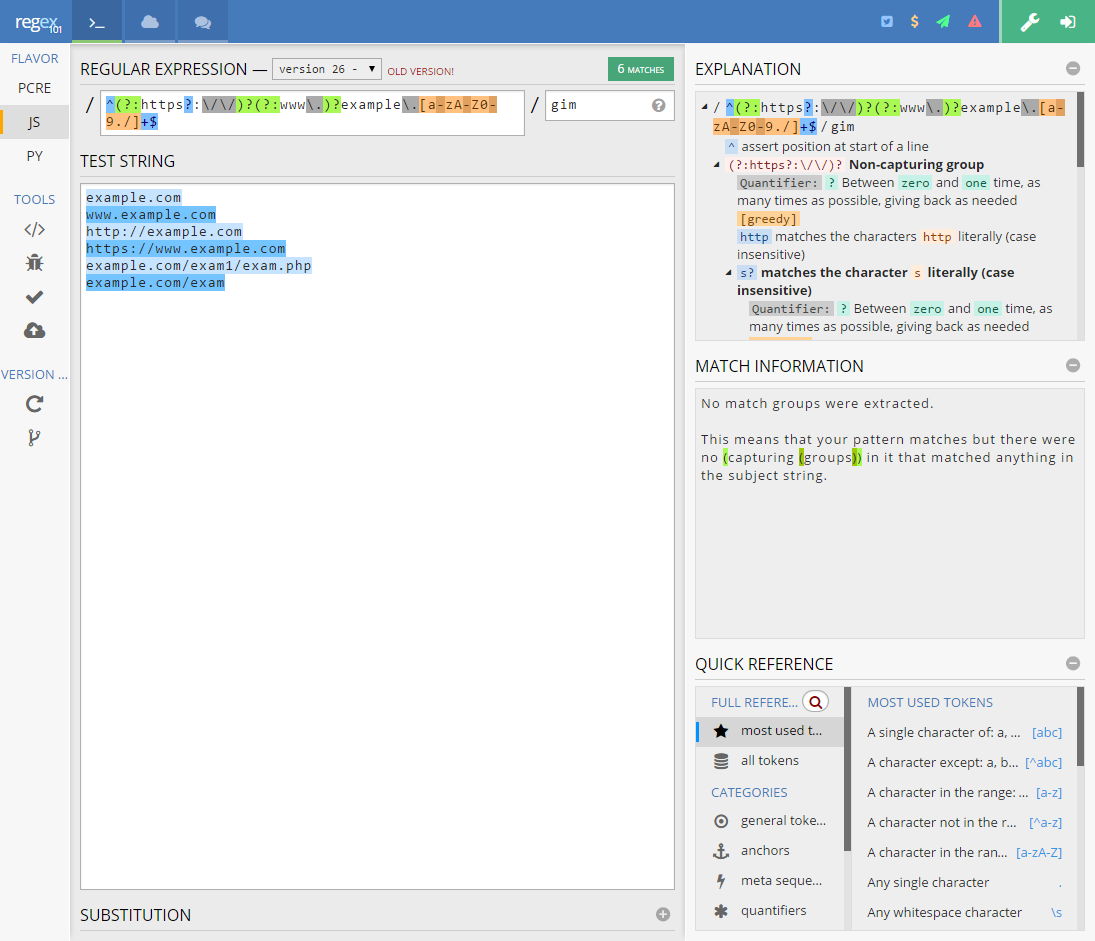Viewport: 1095px width, 941px height.
Task: Click the sign-in arrow icon
Action: pos(1068,22)
